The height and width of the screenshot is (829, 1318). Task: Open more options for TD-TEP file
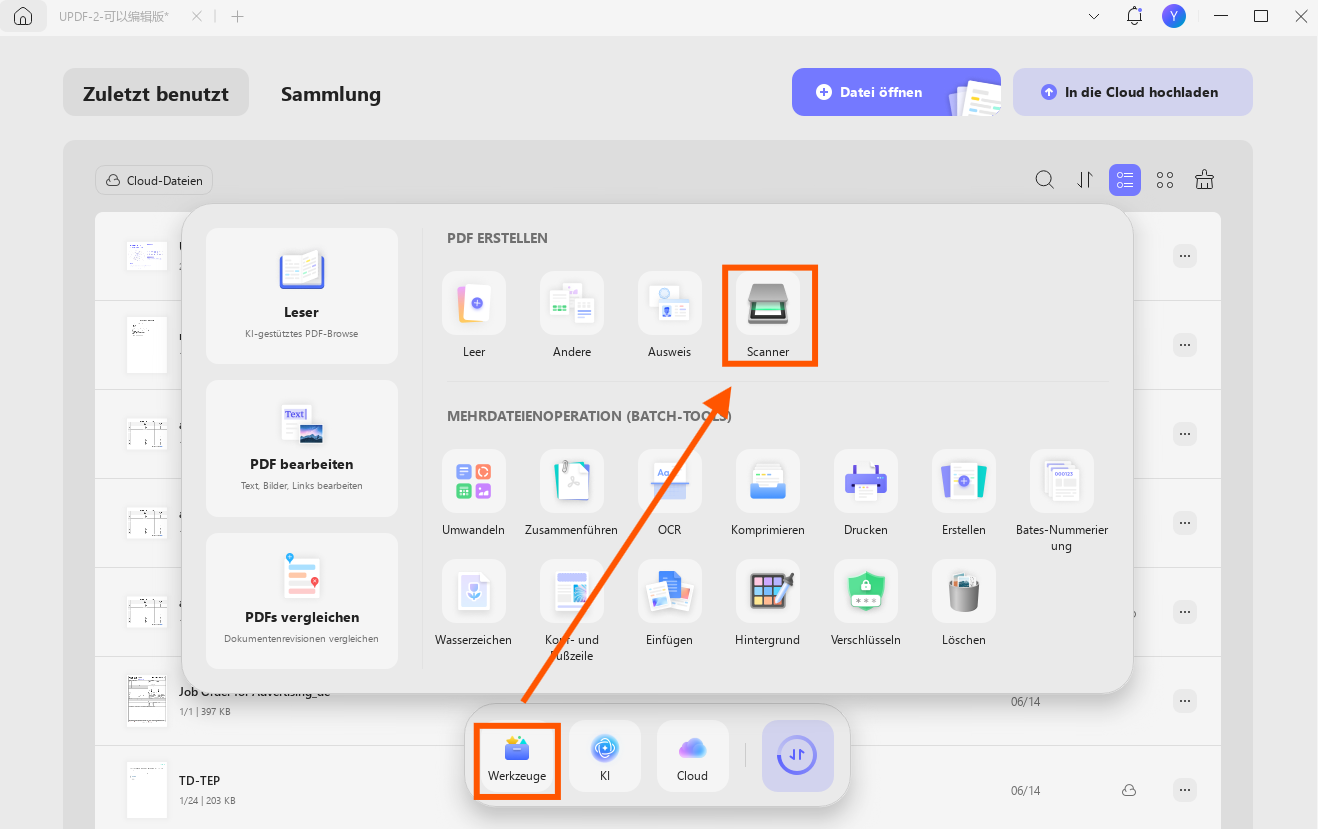(1185, 789)
